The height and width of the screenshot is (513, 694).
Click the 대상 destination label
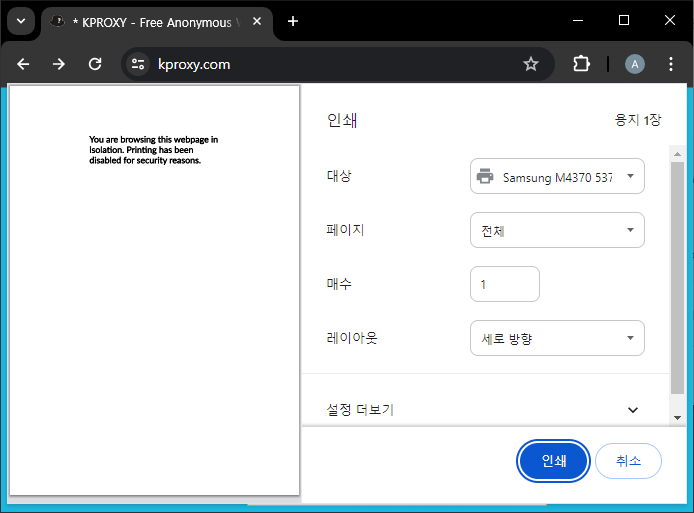coord(339,176)
